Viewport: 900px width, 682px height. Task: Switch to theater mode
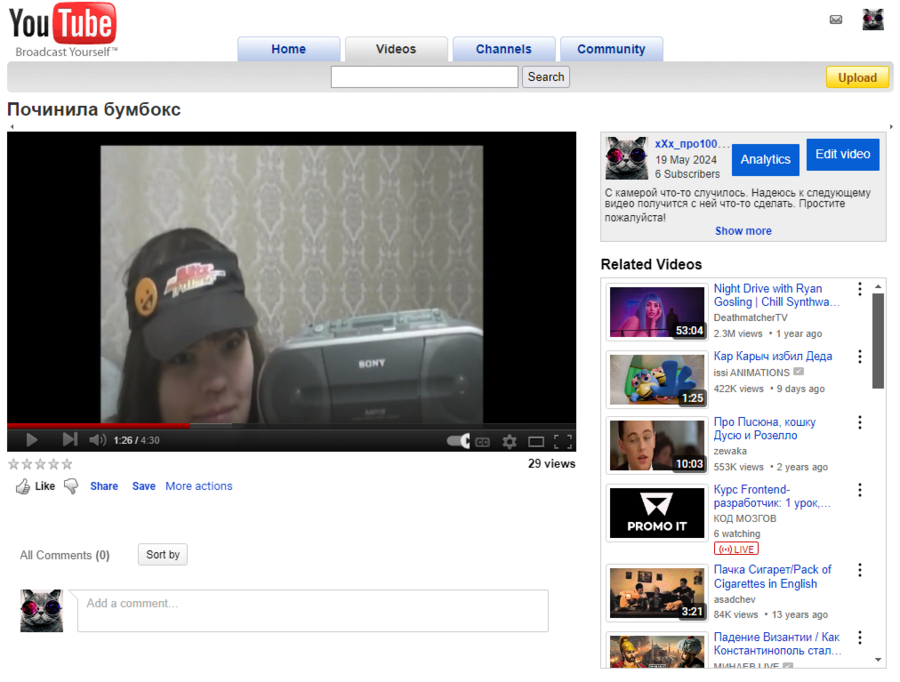coord(536,441)
